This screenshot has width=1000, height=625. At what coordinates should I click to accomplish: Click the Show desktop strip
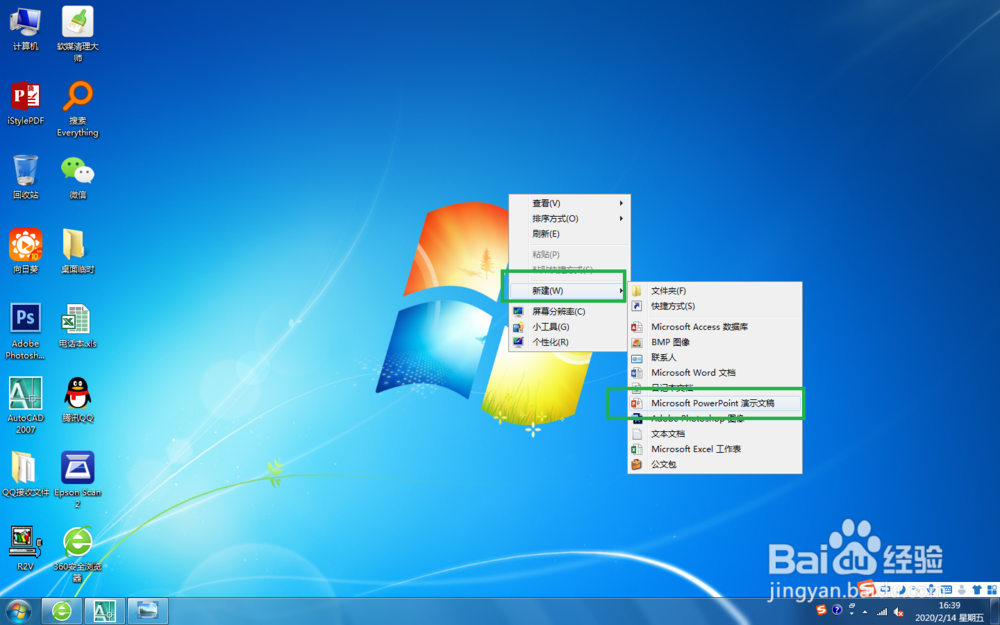point(995,611)
